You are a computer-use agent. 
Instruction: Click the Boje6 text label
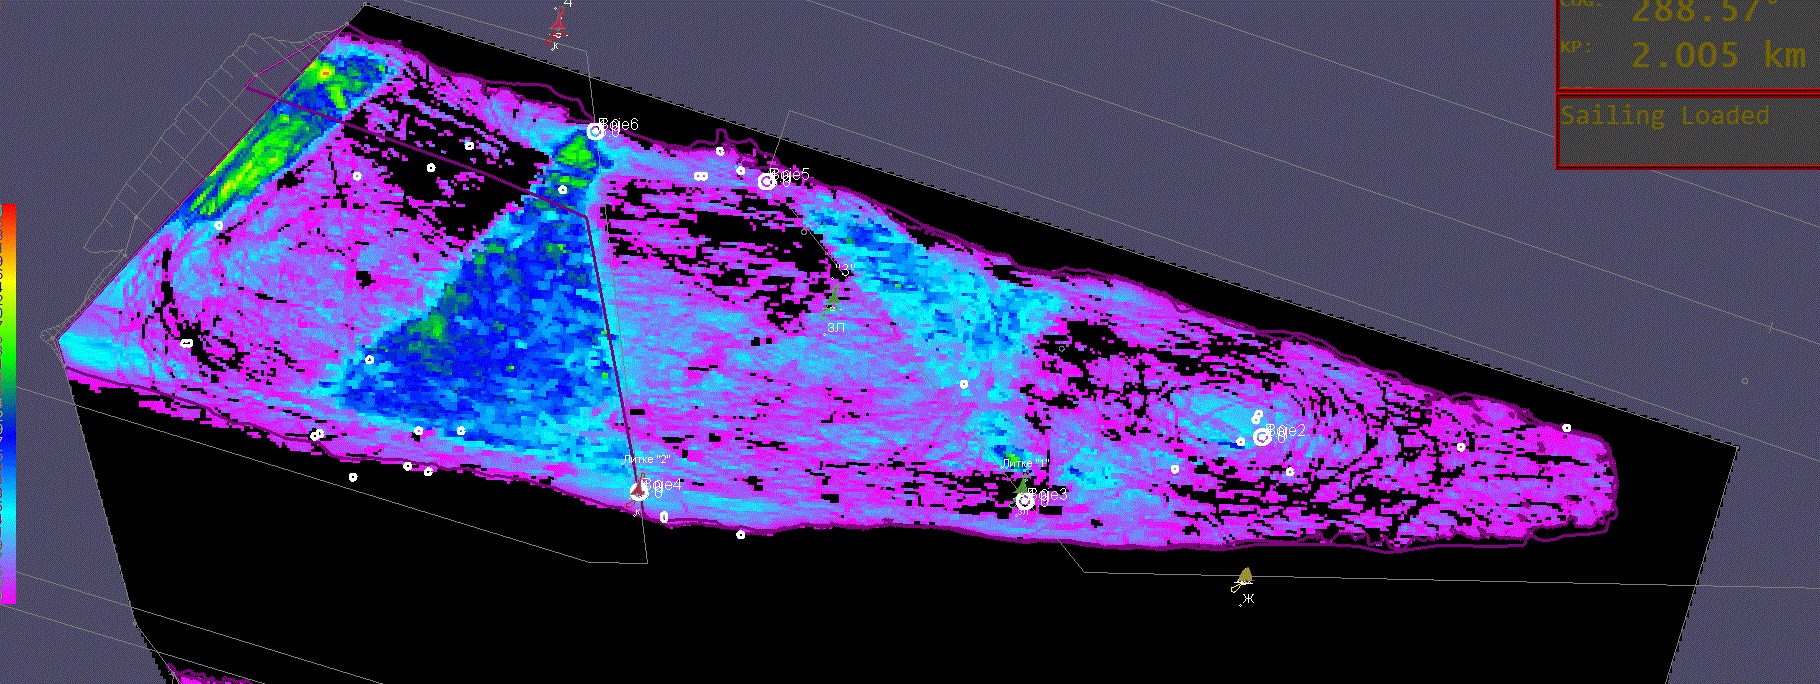[620, 125]
